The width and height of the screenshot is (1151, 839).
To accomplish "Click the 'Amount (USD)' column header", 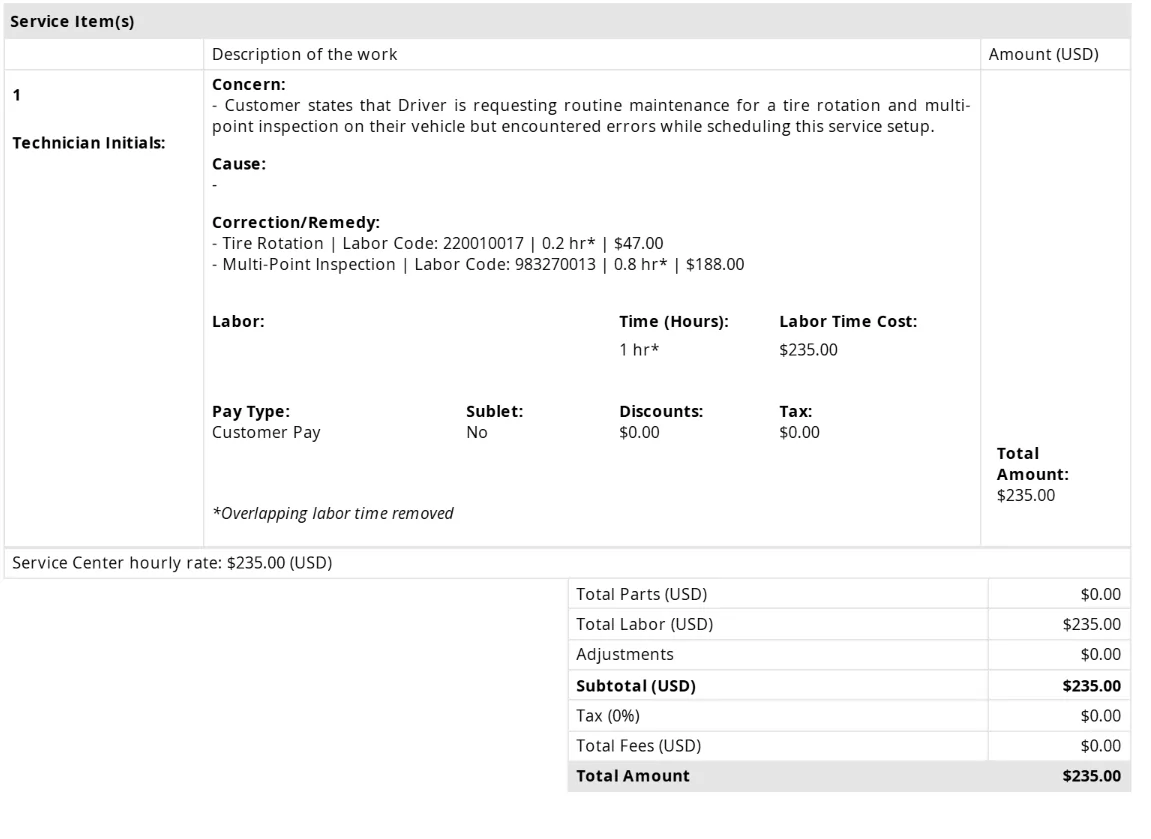I will point(1043,54).
